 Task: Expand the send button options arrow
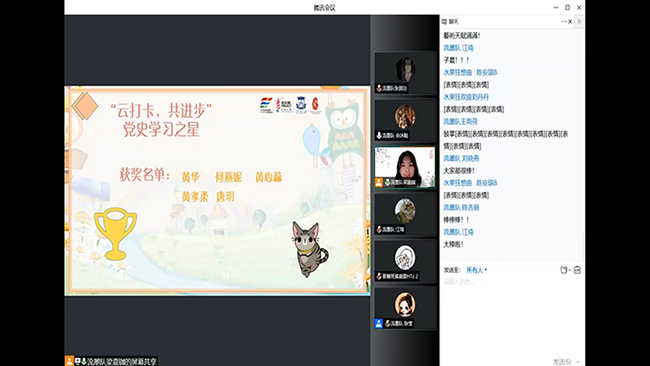[x=578, y=362]
